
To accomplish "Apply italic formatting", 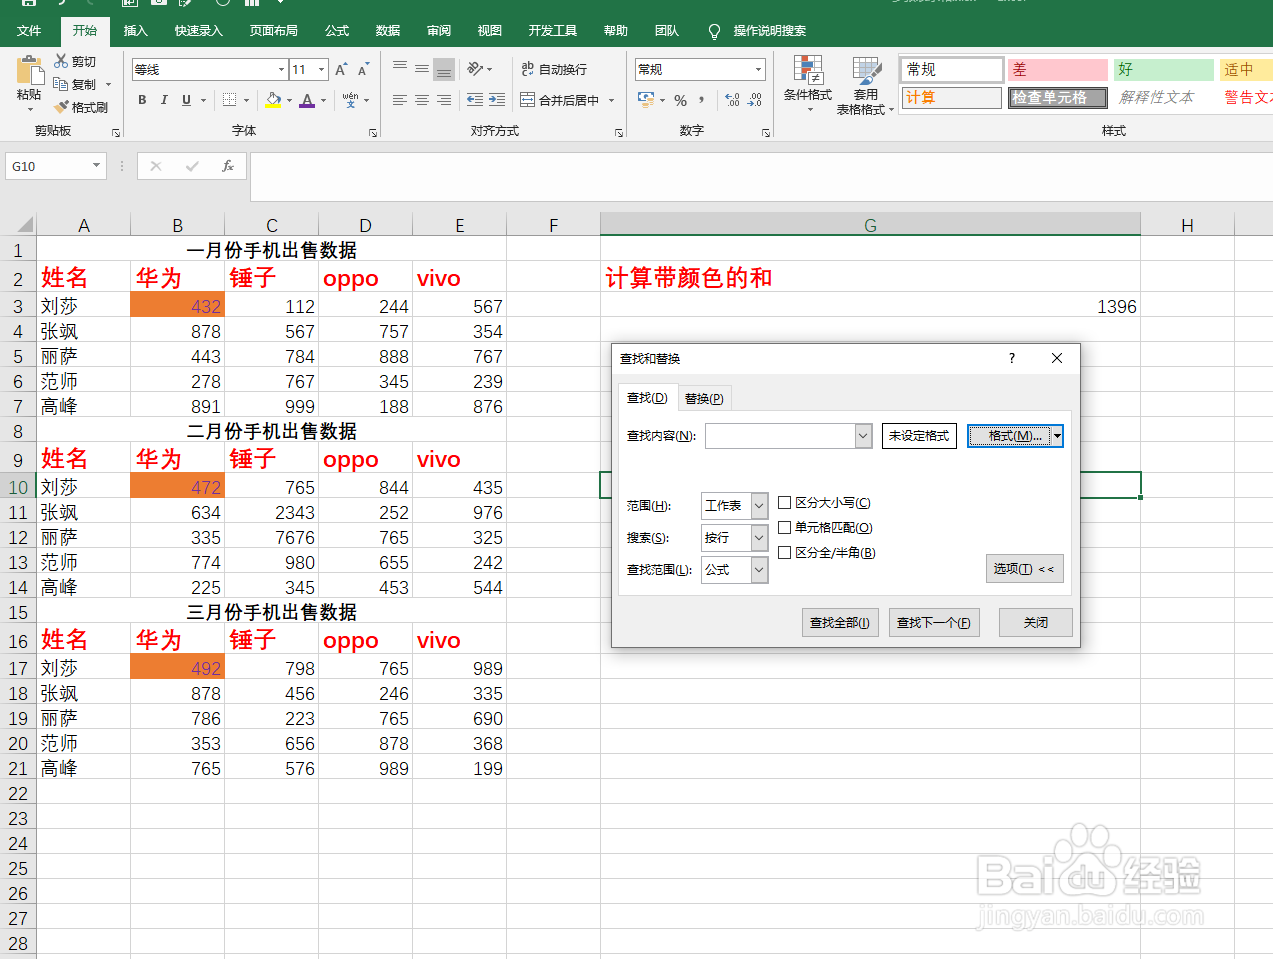I will (164, 101).
